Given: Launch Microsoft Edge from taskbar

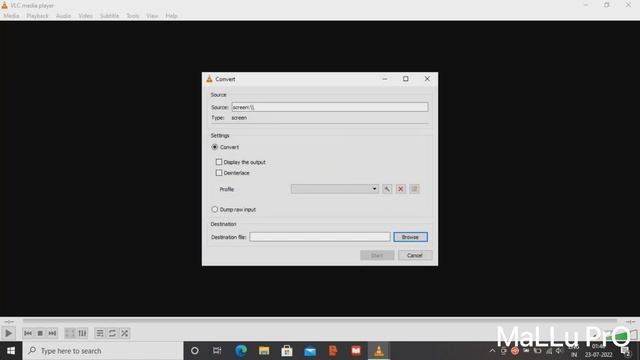Looking at the screenshot, I should pyautogui.click(x=241, y=351).
